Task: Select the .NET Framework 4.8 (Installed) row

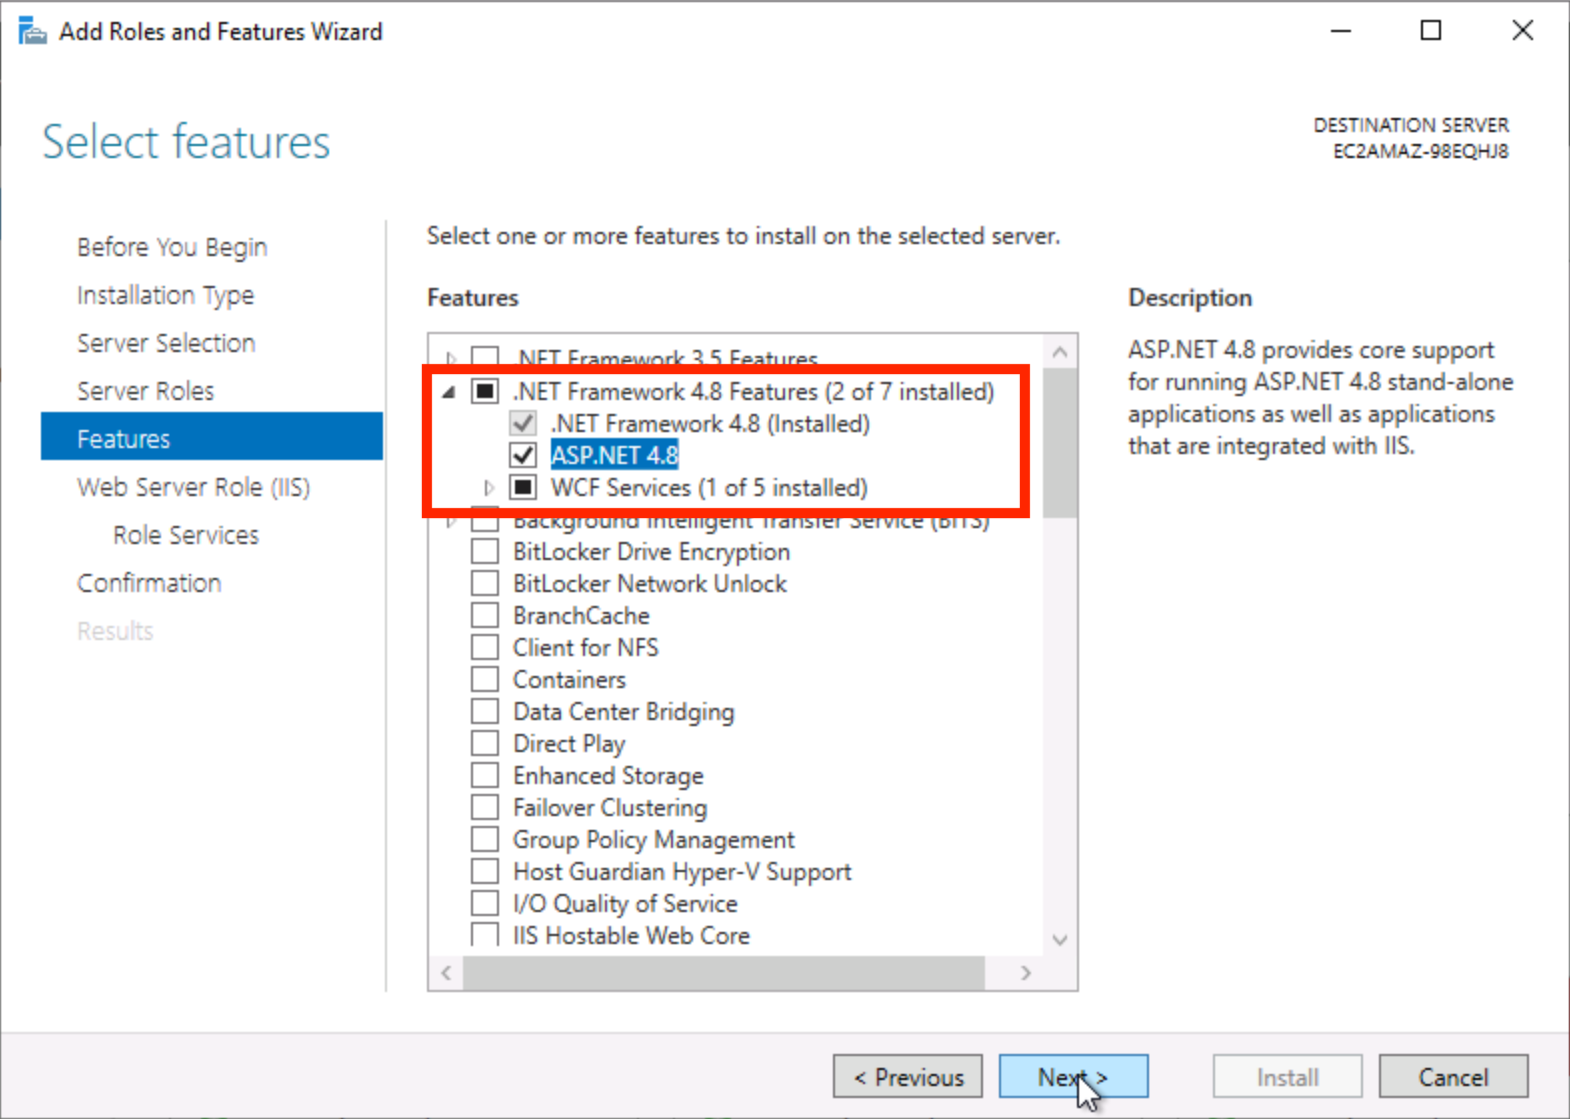Action: [x=710, y=423]
